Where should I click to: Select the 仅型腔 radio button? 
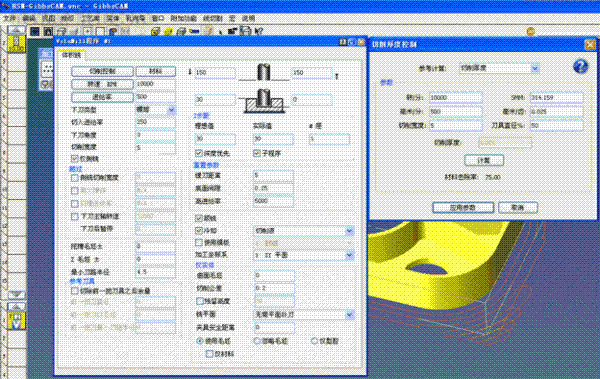(x=314, y=341)
